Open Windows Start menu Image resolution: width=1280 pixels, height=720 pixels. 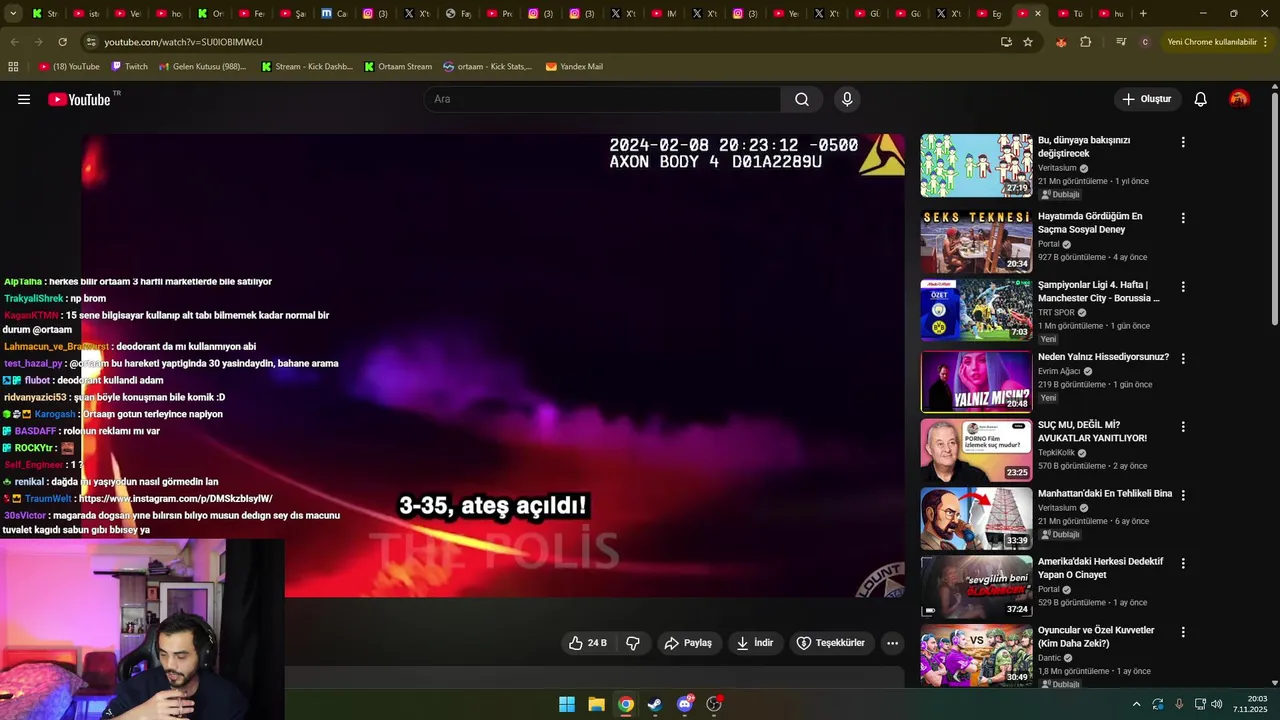coord(567,704)
